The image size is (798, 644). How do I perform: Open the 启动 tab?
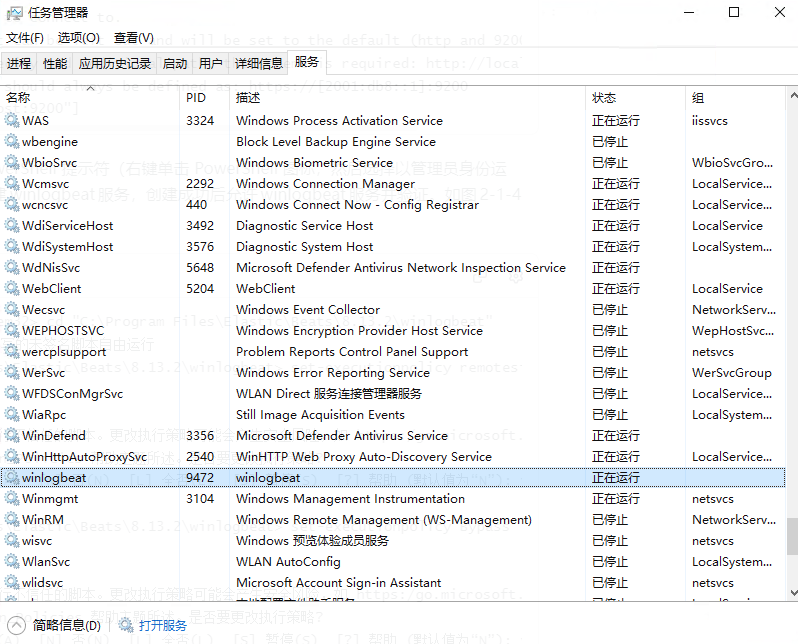coord(175,64)
